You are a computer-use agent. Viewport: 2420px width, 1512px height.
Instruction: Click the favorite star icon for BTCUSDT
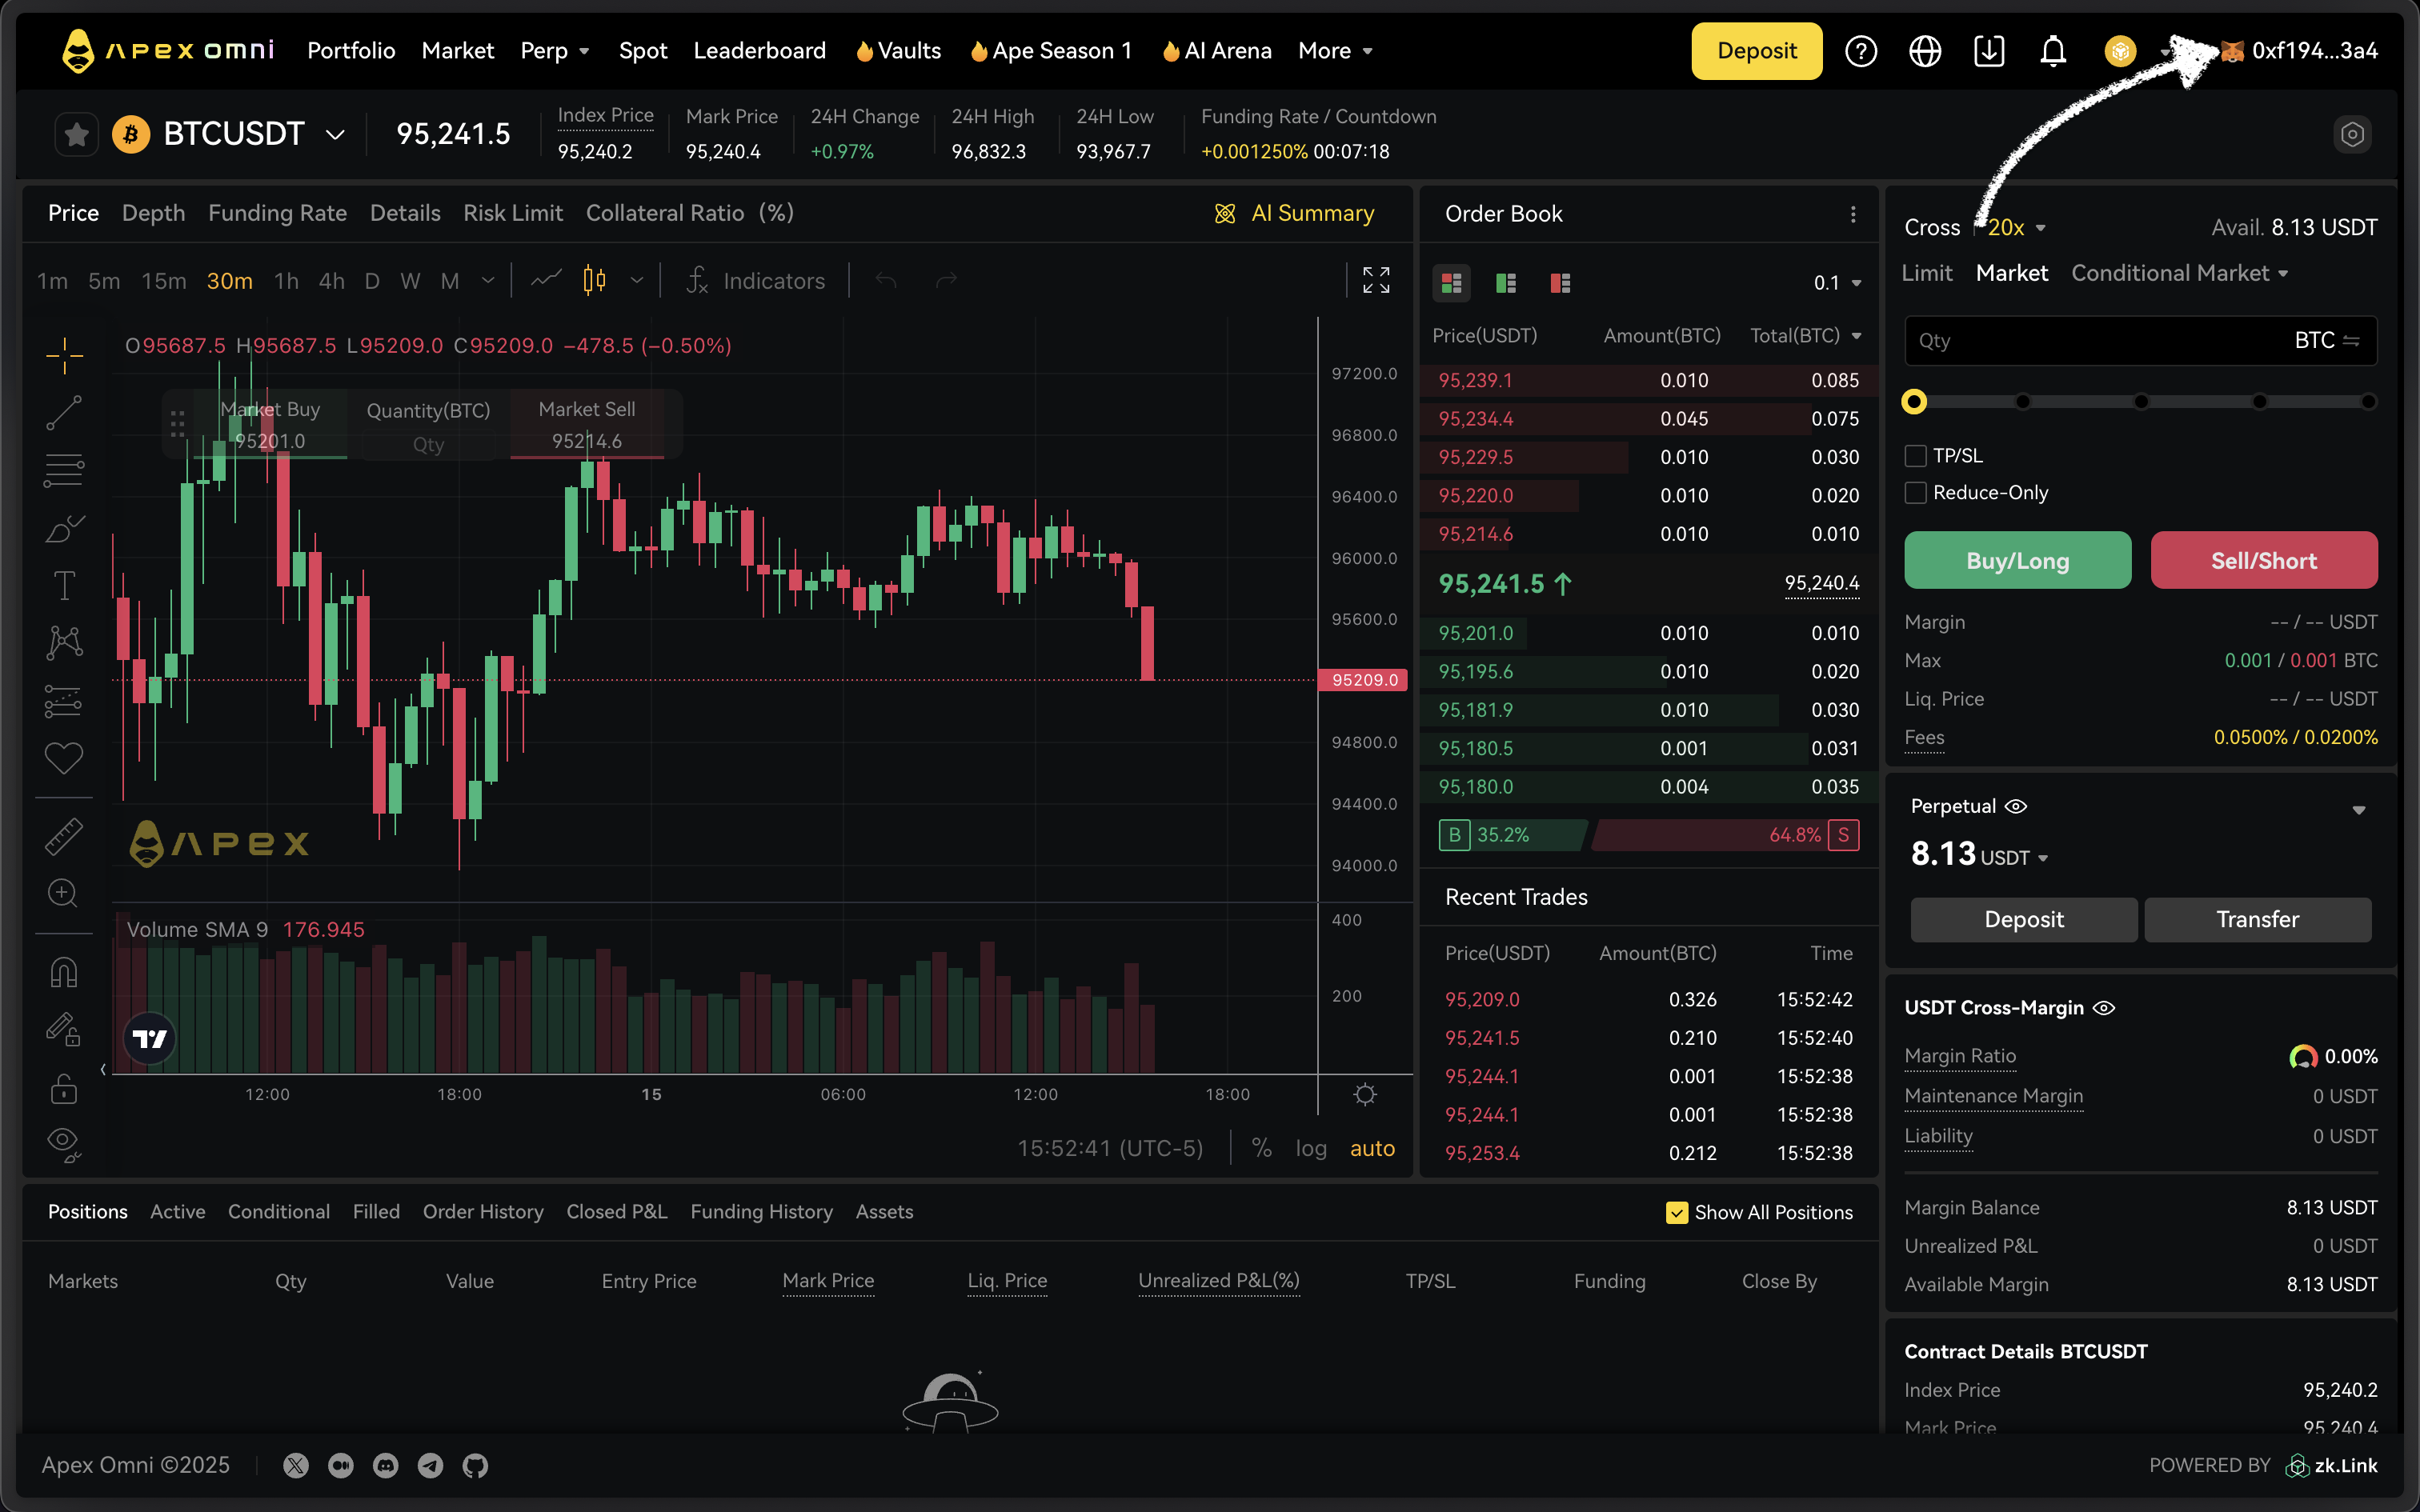[77, 134]
